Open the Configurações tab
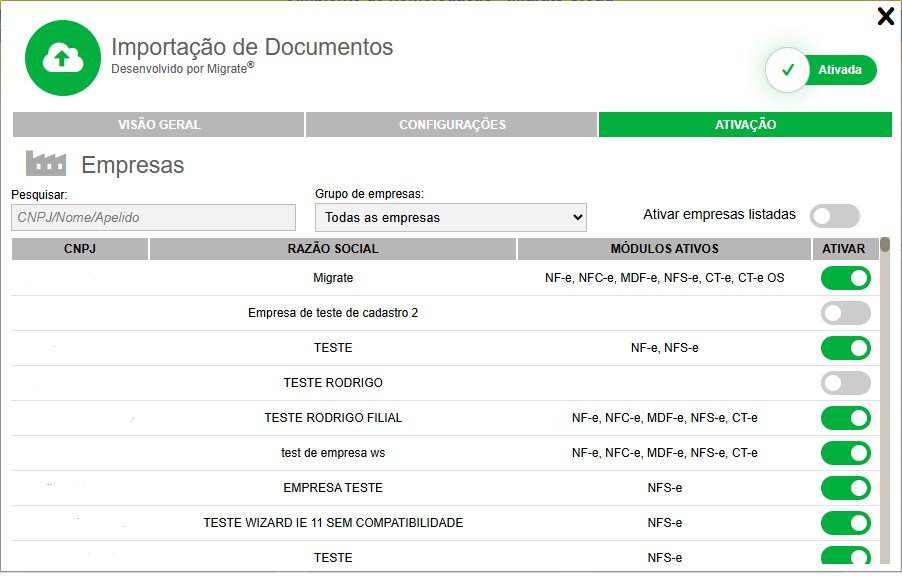The image size is (902, 587). [x=452, y=125]
